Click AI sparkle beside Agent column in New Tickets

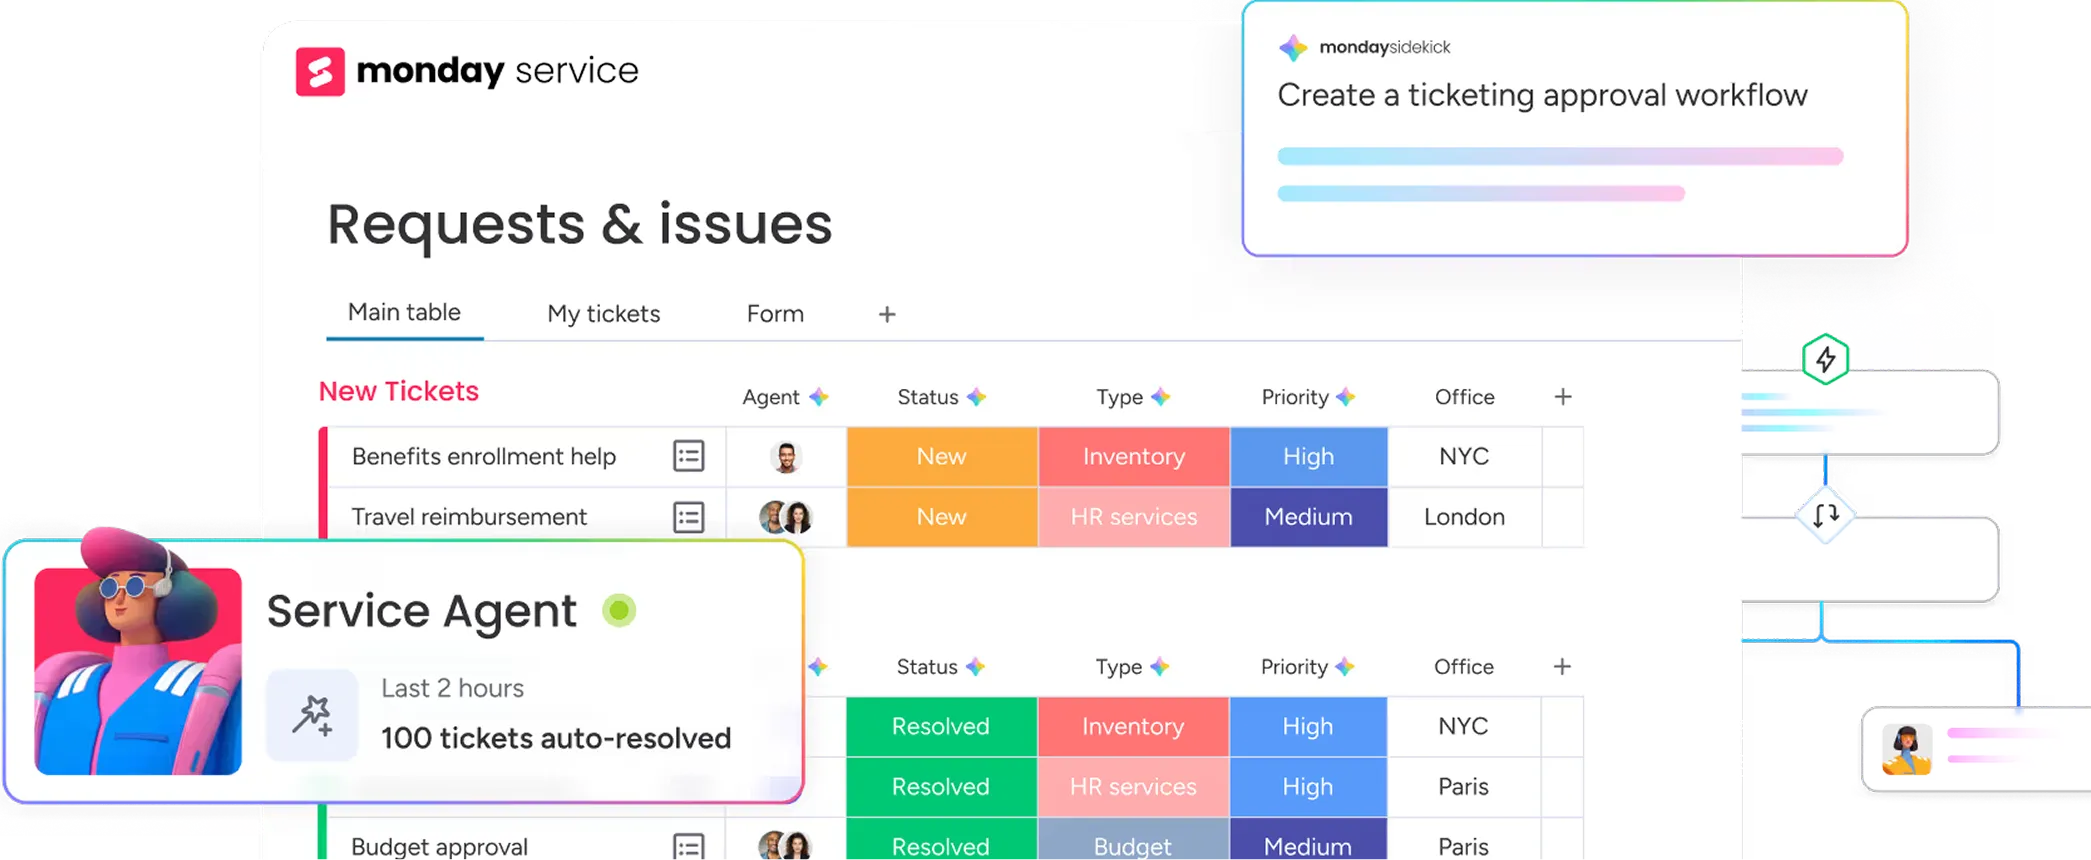[x=819, y=397]
